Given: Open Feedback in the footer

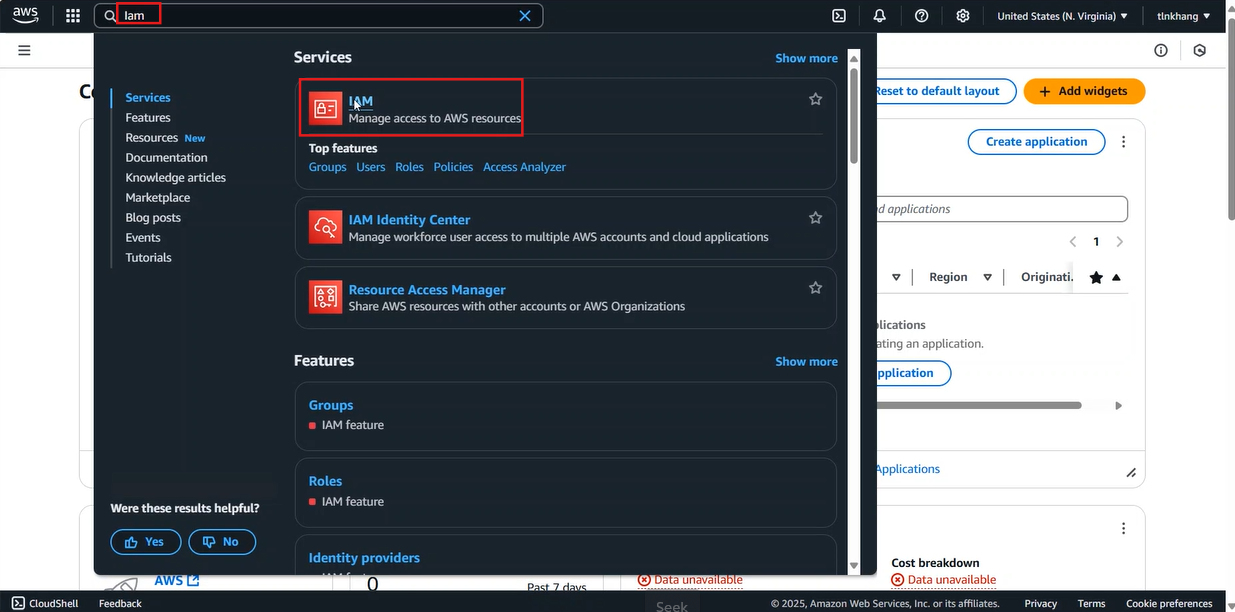Looking at the screenshot, I should point(120,603).
